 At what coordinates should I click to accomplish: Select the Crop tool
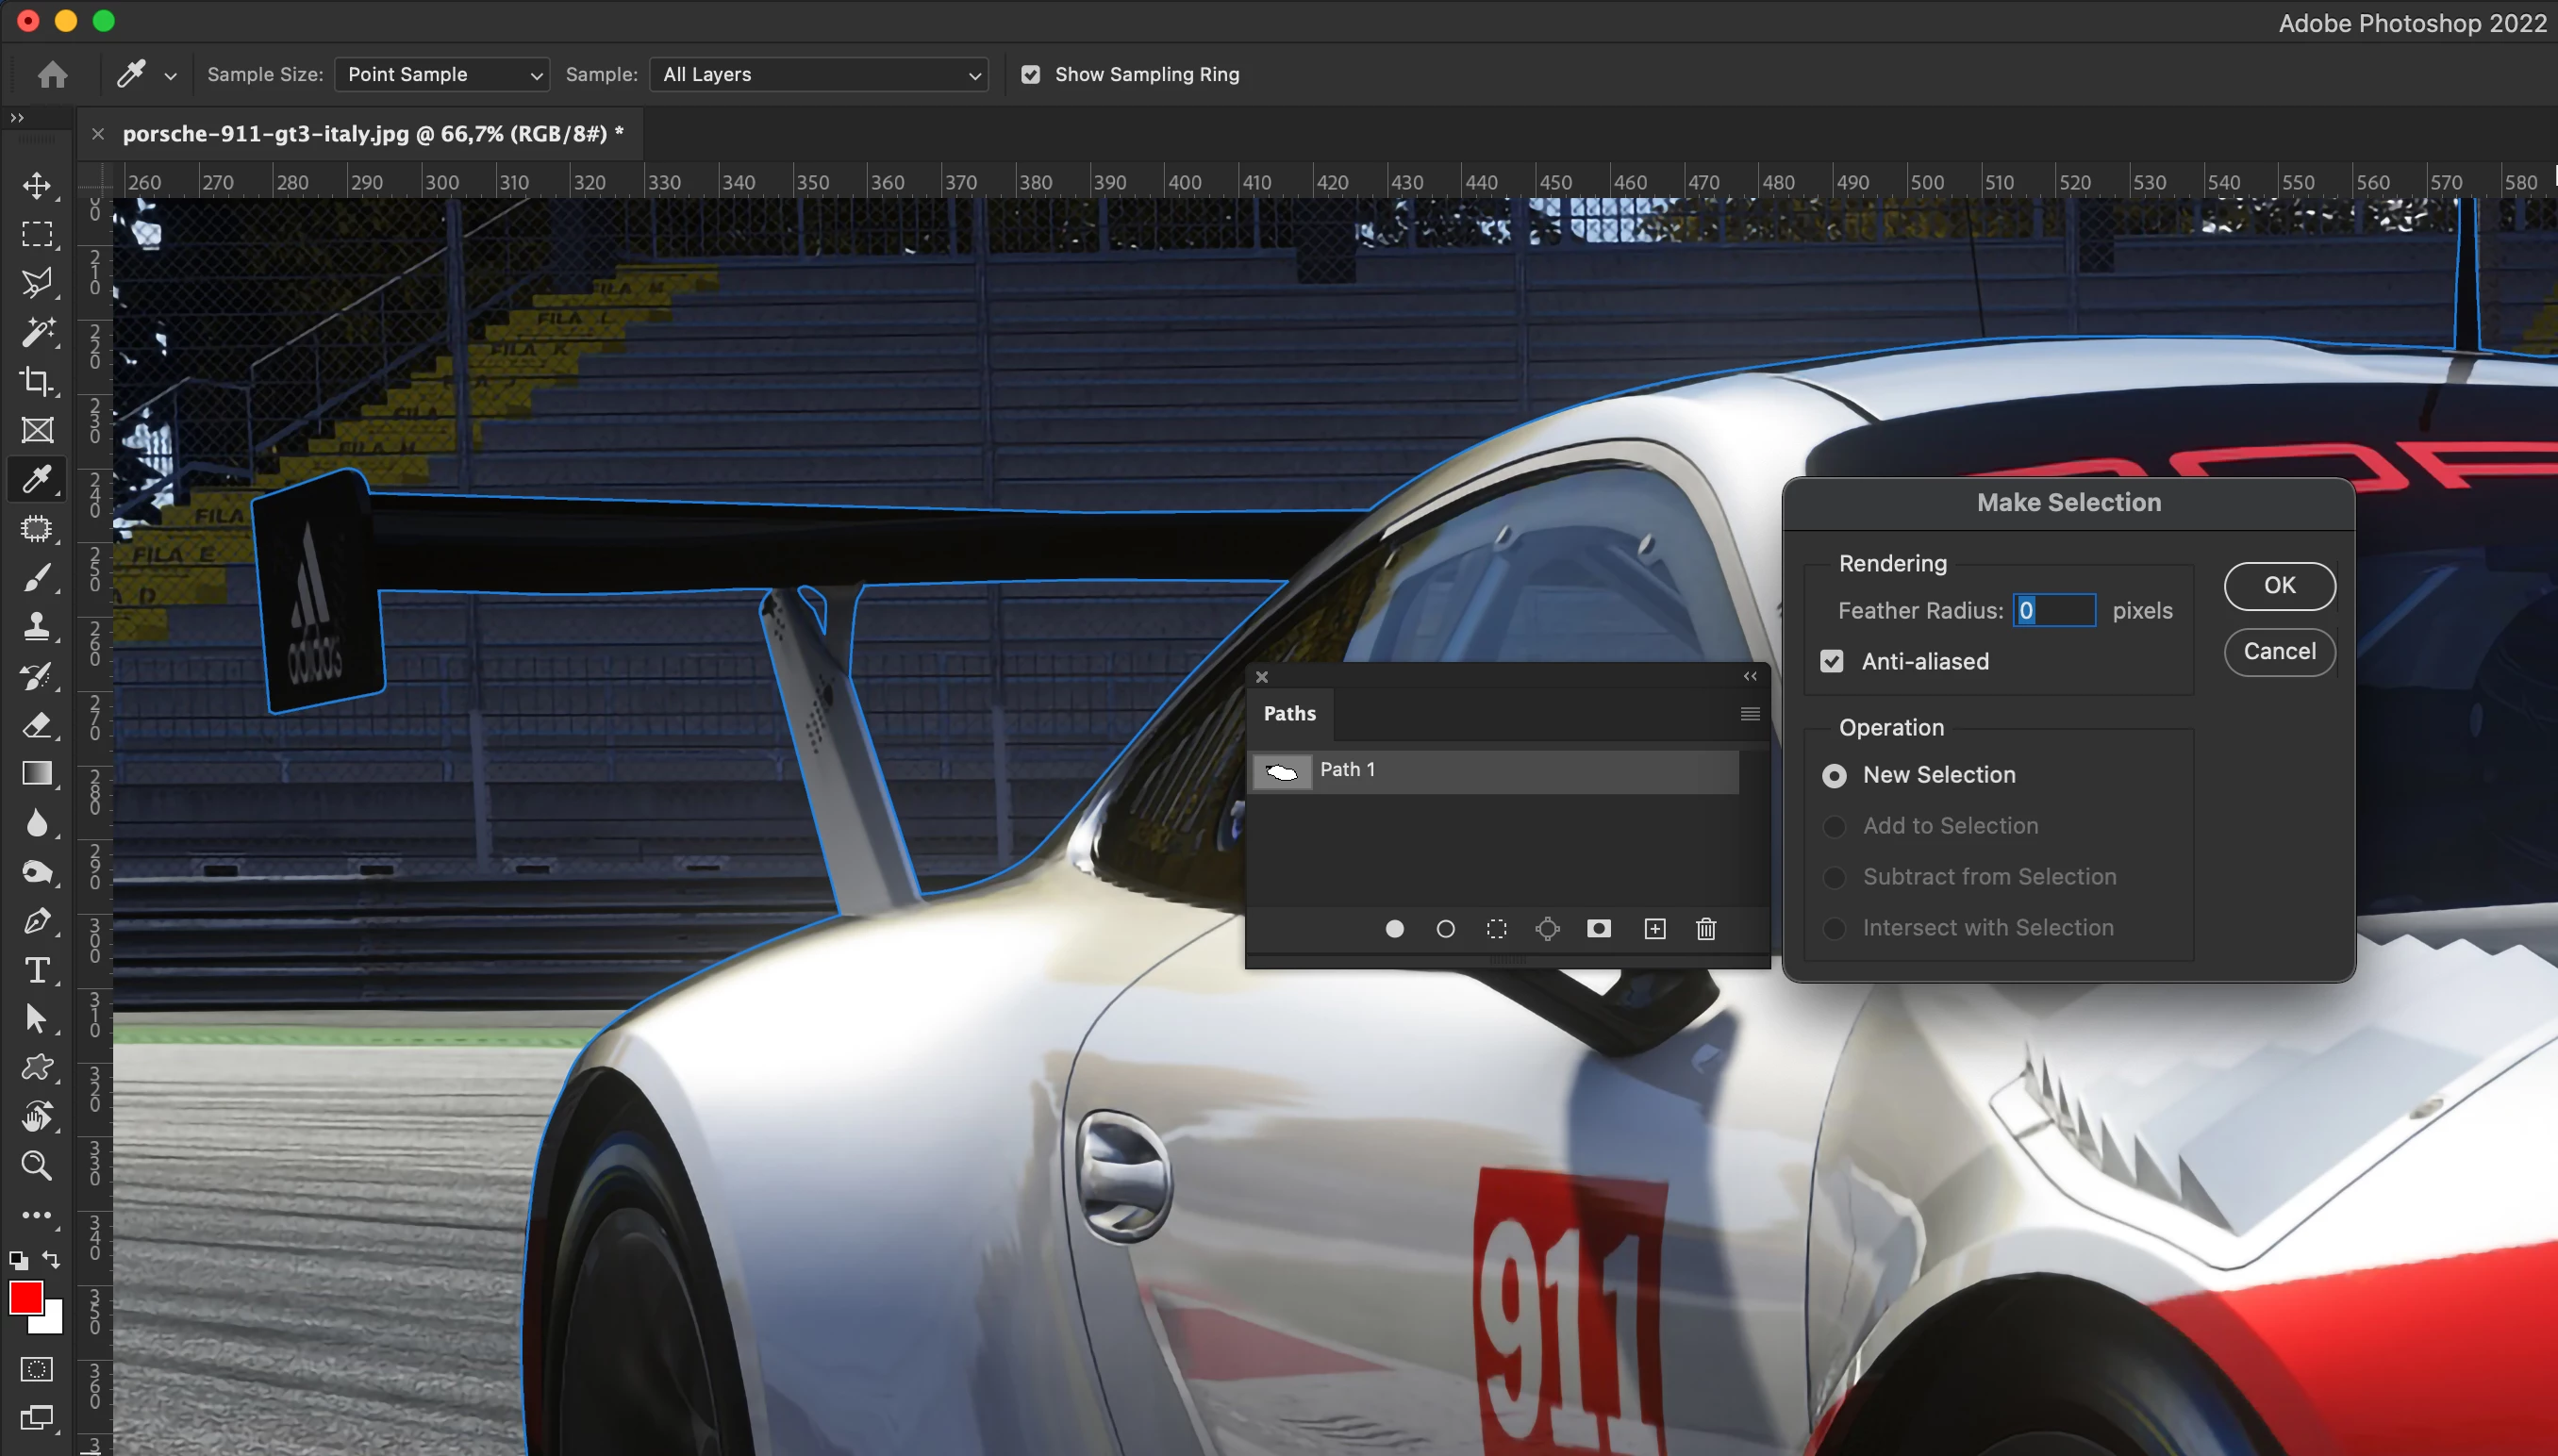[x=37, y=381]
